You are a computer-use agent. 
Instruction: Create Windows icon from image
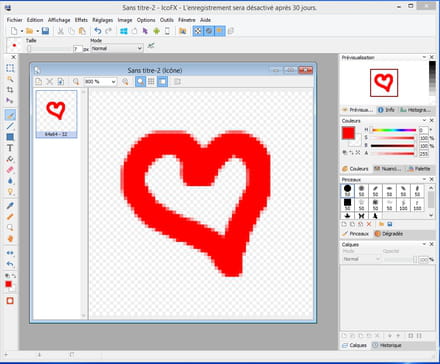(124, 31)
